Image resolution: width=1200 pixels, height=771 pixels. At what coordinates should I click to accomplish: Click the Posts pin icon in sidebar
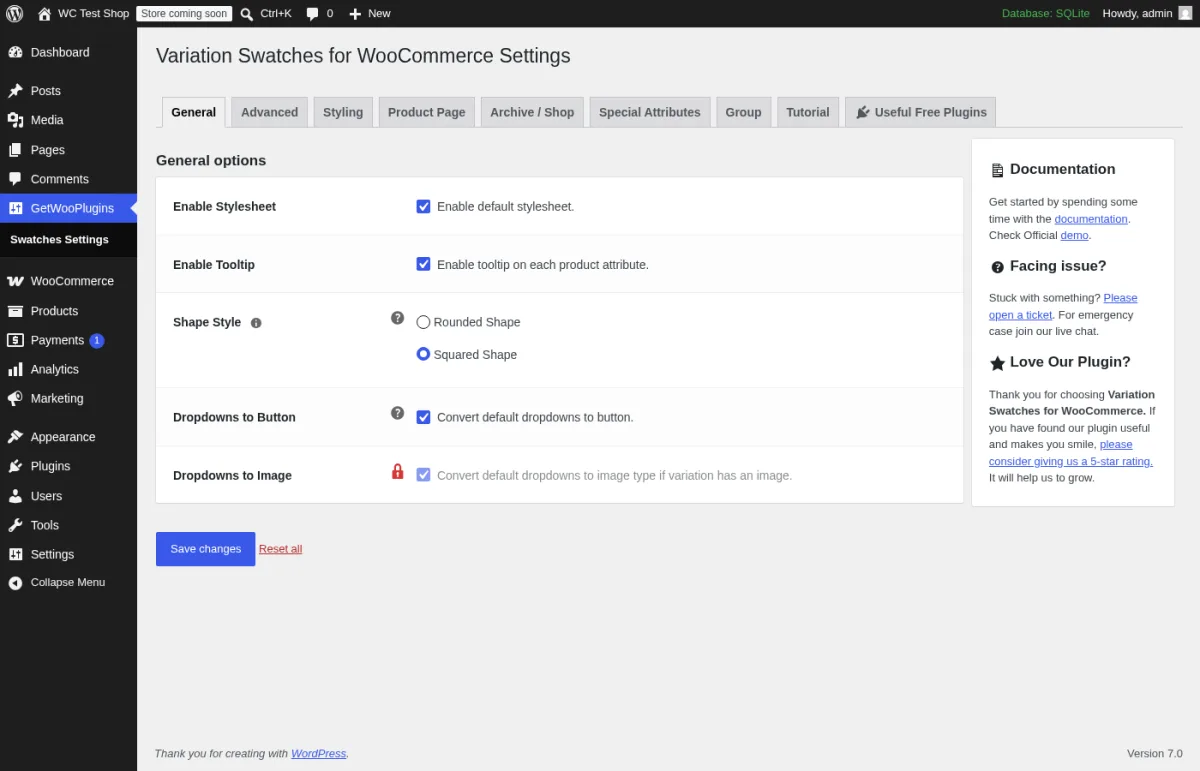pyautogui.click(x=15, y=91)
